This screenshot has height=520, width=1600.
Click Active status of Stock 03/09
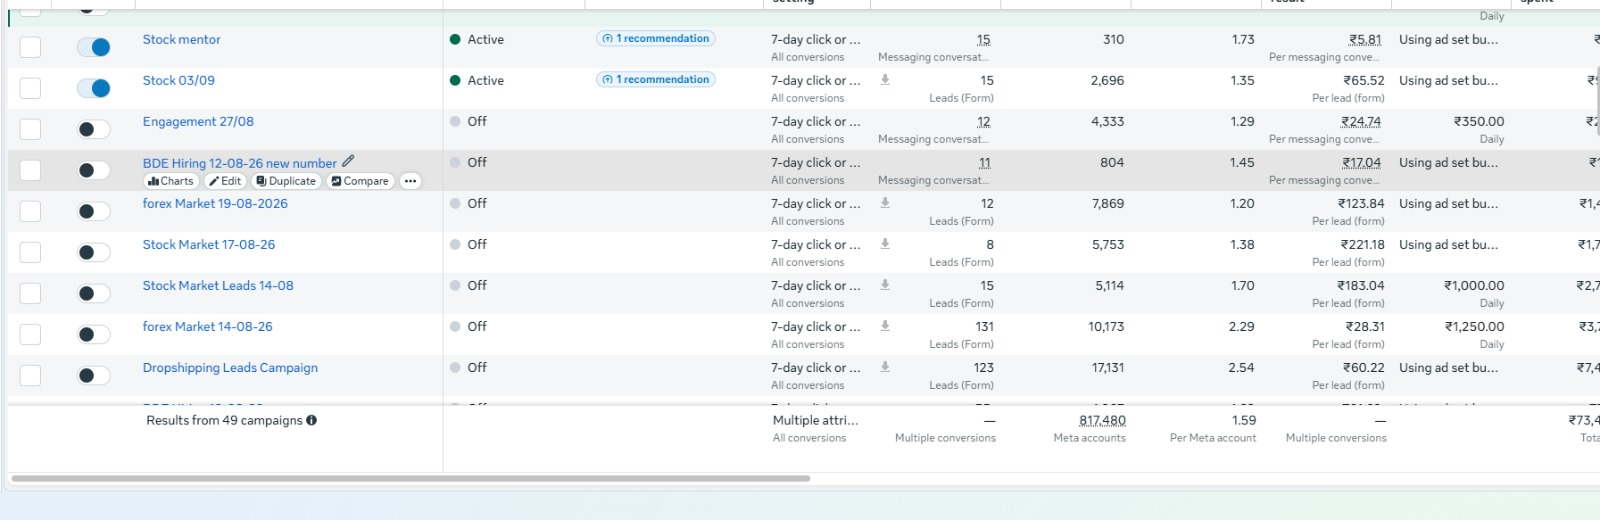477,80
